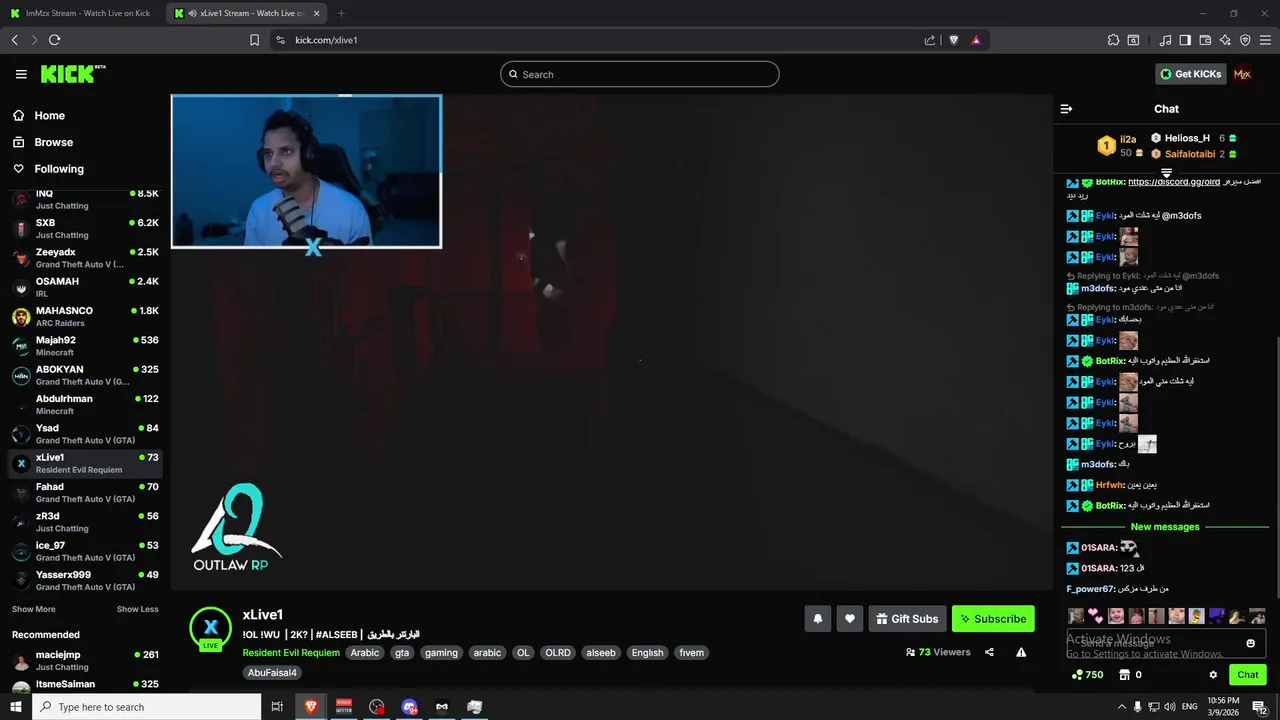Image resolution: width=1280 pixels, height=720 pixels.
Task: Select the gta tag
Action: tap(402, 653)
